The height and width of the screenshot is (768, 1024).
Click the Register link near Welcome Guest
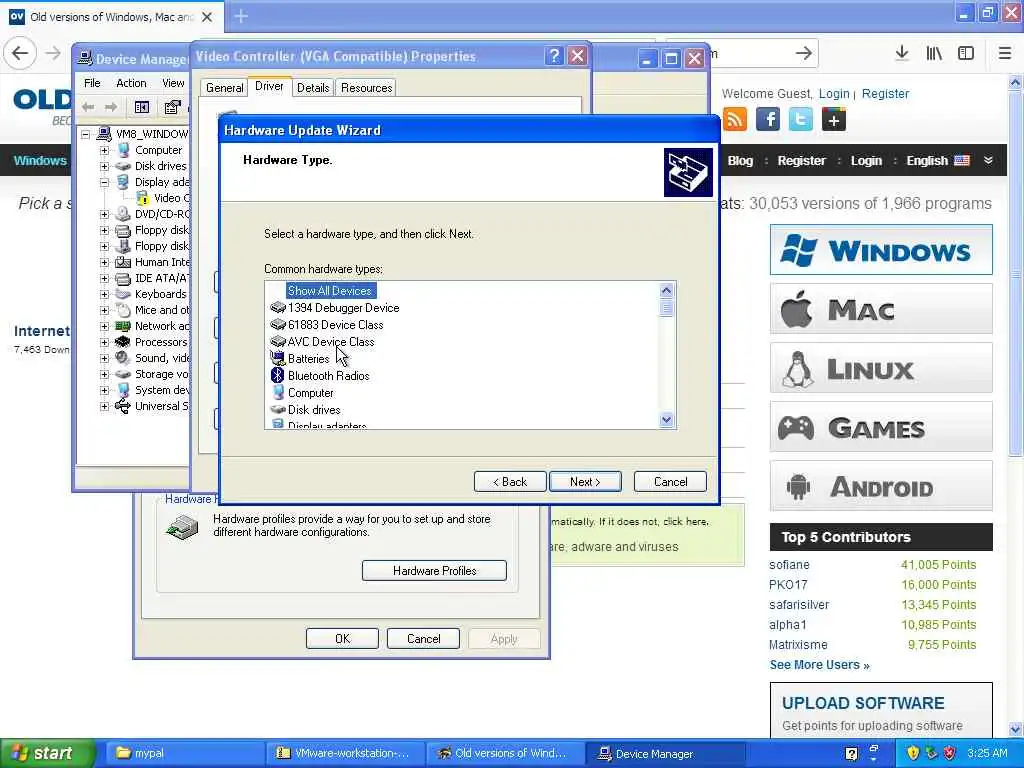click(885, 93)
